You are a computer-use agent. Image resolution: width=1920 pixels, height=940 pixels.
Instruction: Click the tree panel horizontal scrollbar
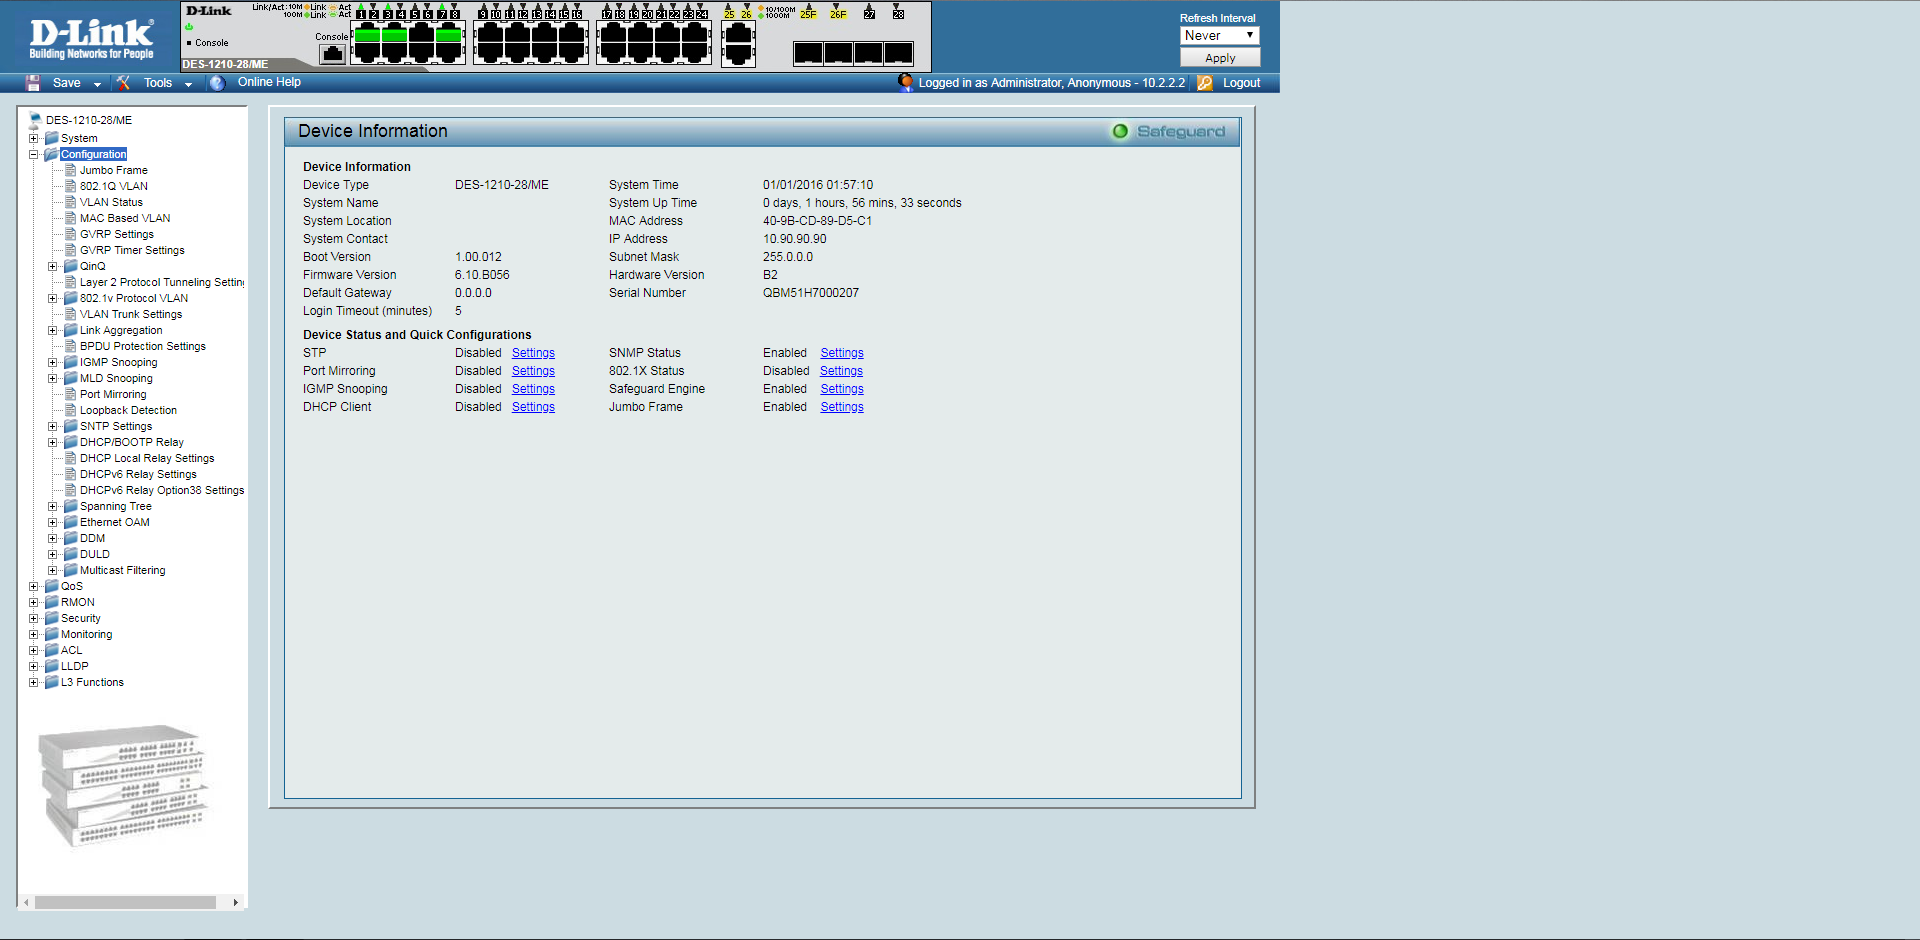click(x=126, y=902)
